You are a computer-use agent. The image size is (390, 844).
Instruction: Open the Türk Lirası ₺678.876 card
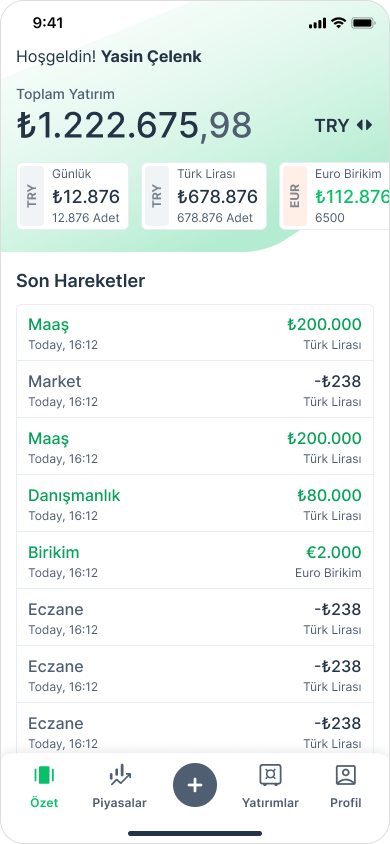pos(204,196)
